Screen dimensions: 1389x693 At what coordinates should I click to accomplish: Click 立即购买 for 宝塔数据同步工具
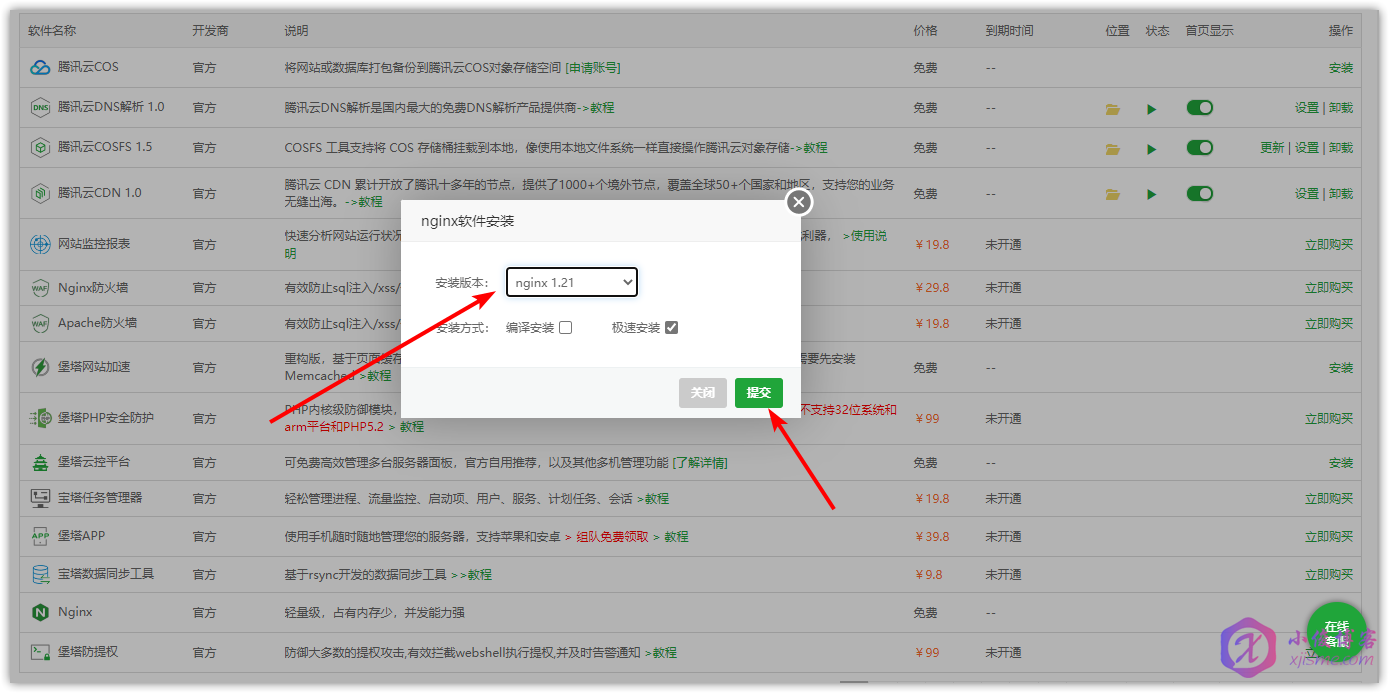click(1329, 575)
